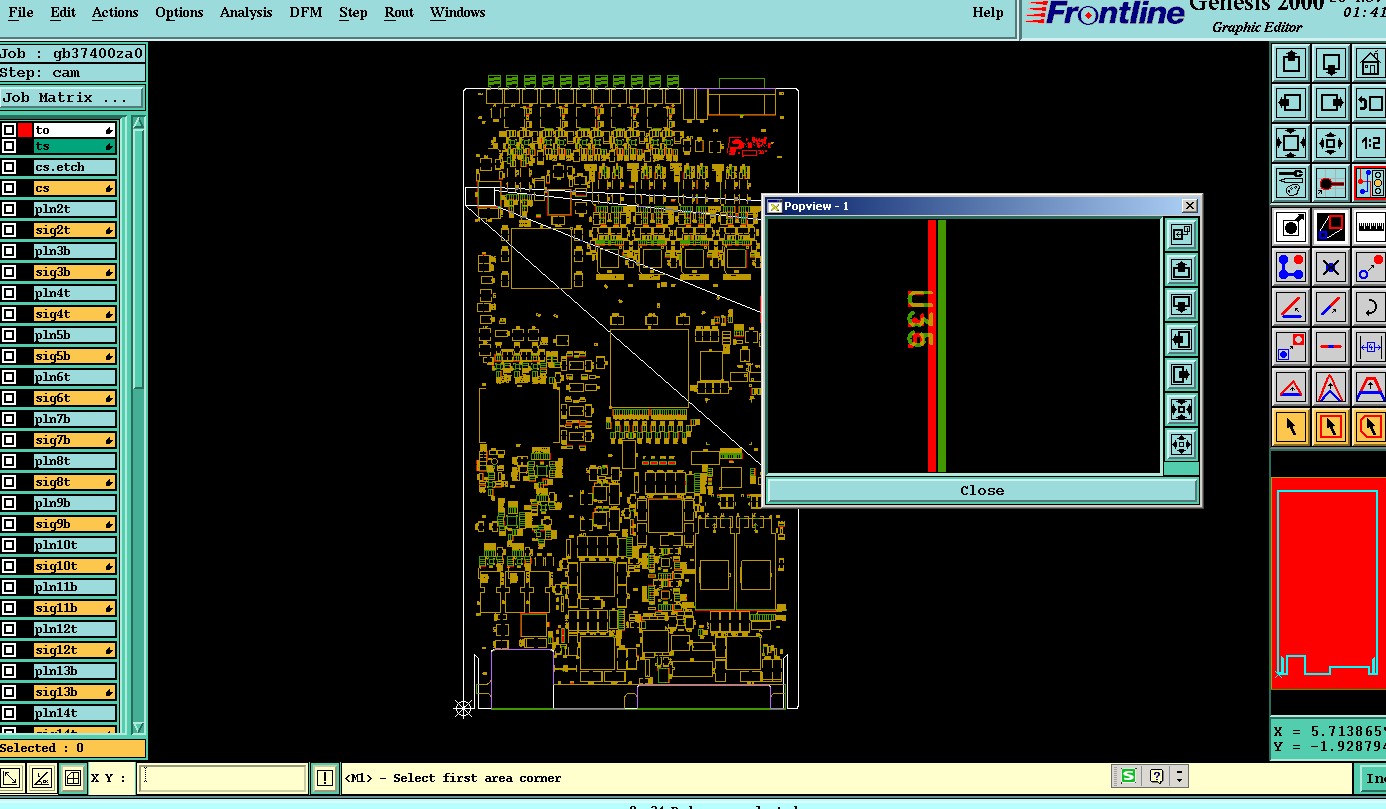Click the 1:2 zoom scale icon
This screenshot has width=1386, height=809.
1370,143
